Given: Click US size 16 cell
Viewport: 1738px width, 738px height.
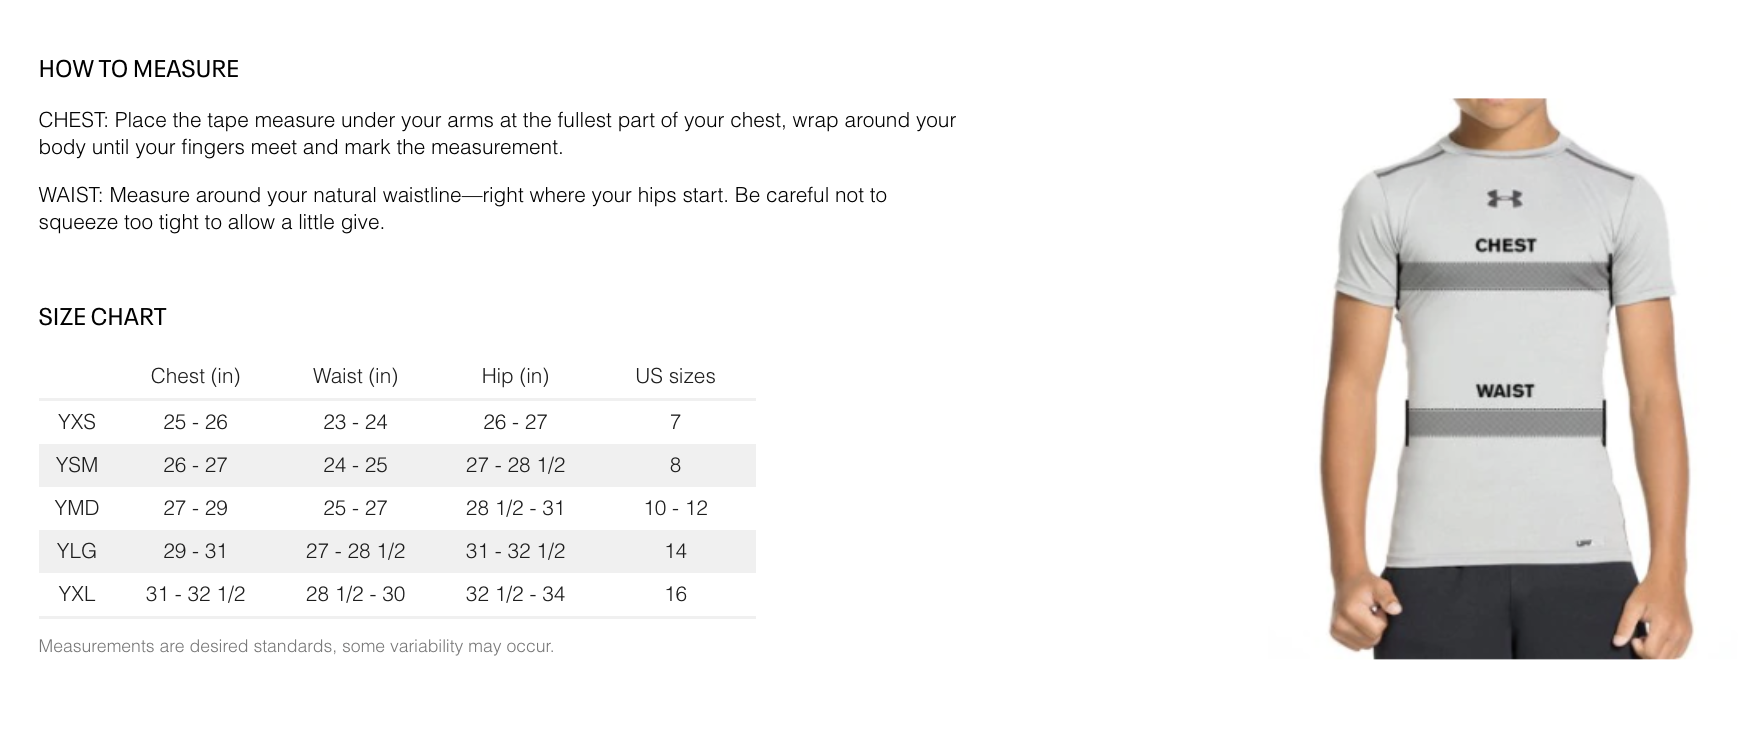Looking at the screenshot, I should pyautogui.click(x=675, y=594).
